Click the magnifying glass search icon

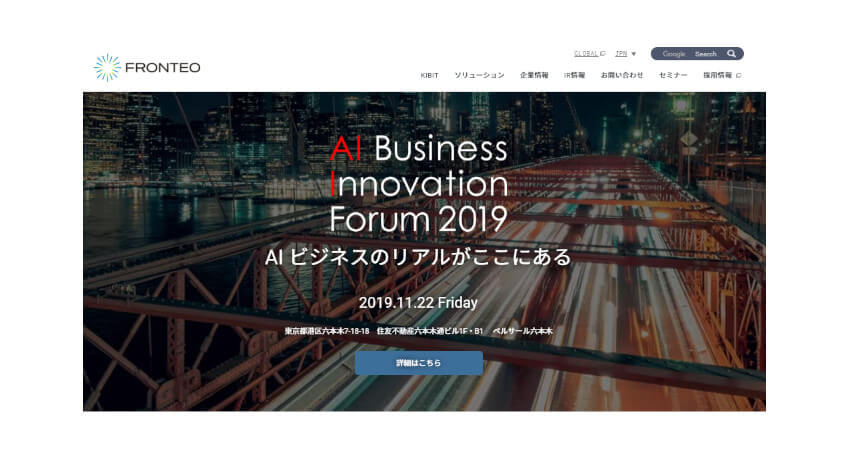click(731, 54)
